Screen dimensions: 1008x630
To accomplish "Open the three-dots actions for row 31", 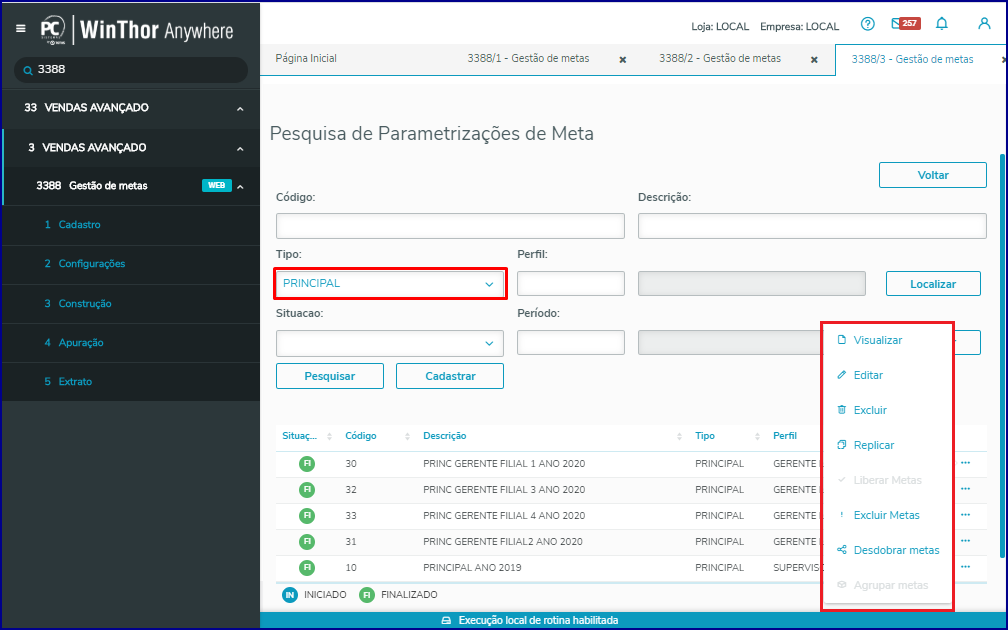I will click(x=965, y=541).
